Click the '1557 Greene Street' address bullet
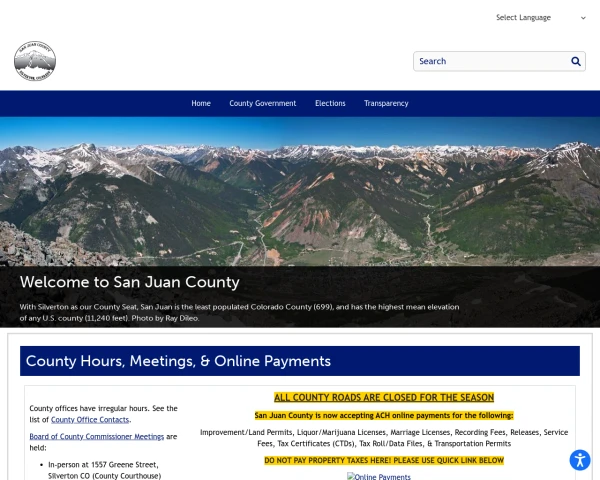The image size is (600, 480). point(104,470)
